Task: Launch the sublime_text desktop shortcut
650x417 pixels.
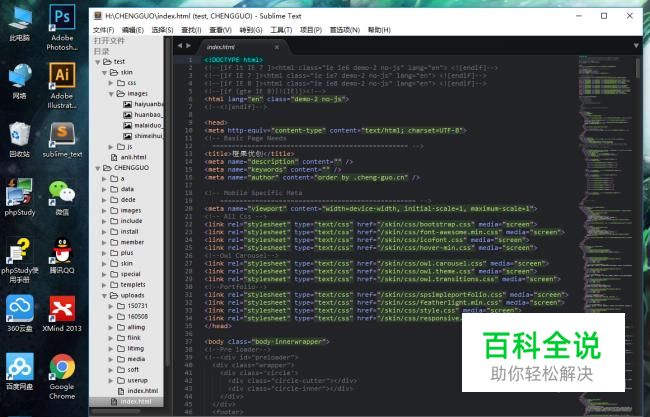Action: [x=62, y=140]
